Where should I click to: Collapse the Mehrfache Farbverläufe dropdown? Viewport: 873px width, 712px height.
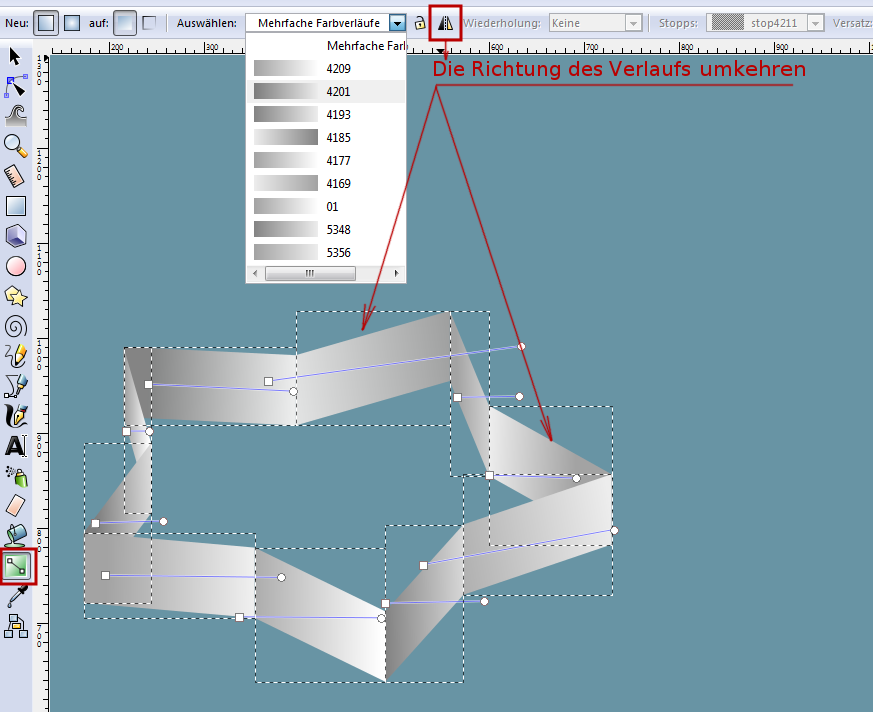398,22
